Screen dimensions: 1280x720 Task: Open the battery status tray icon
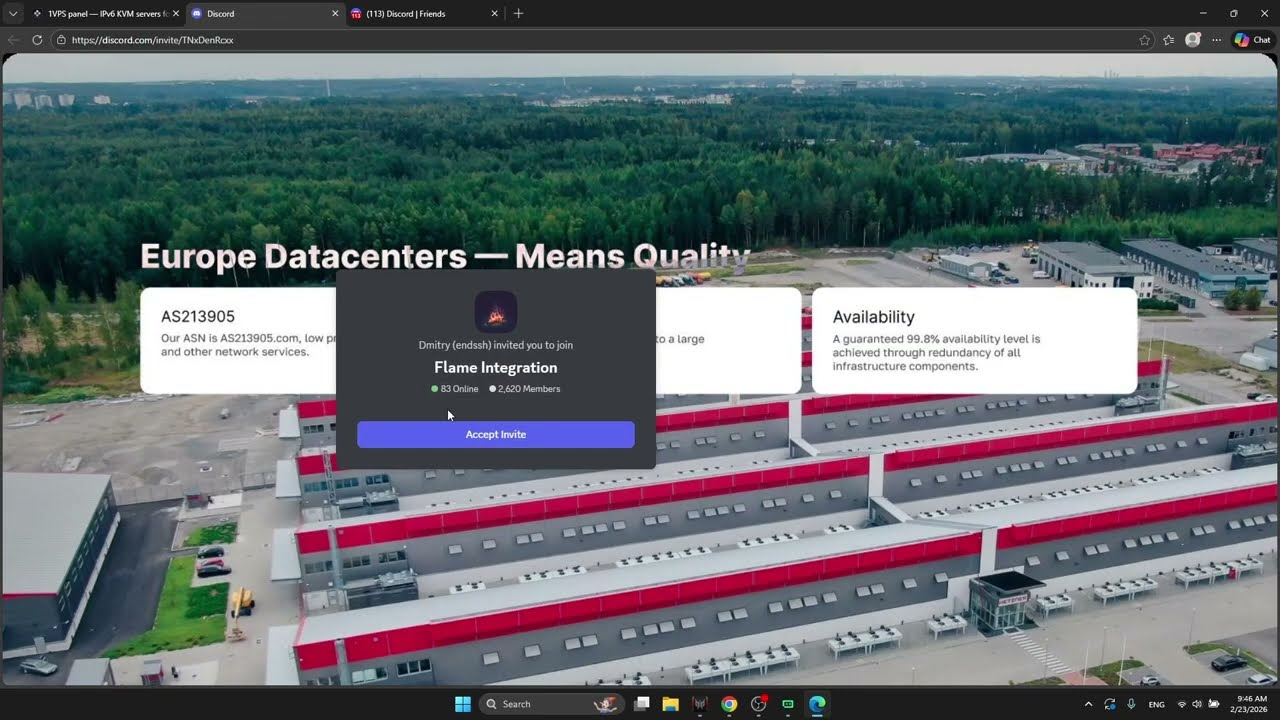(1214, 704)
